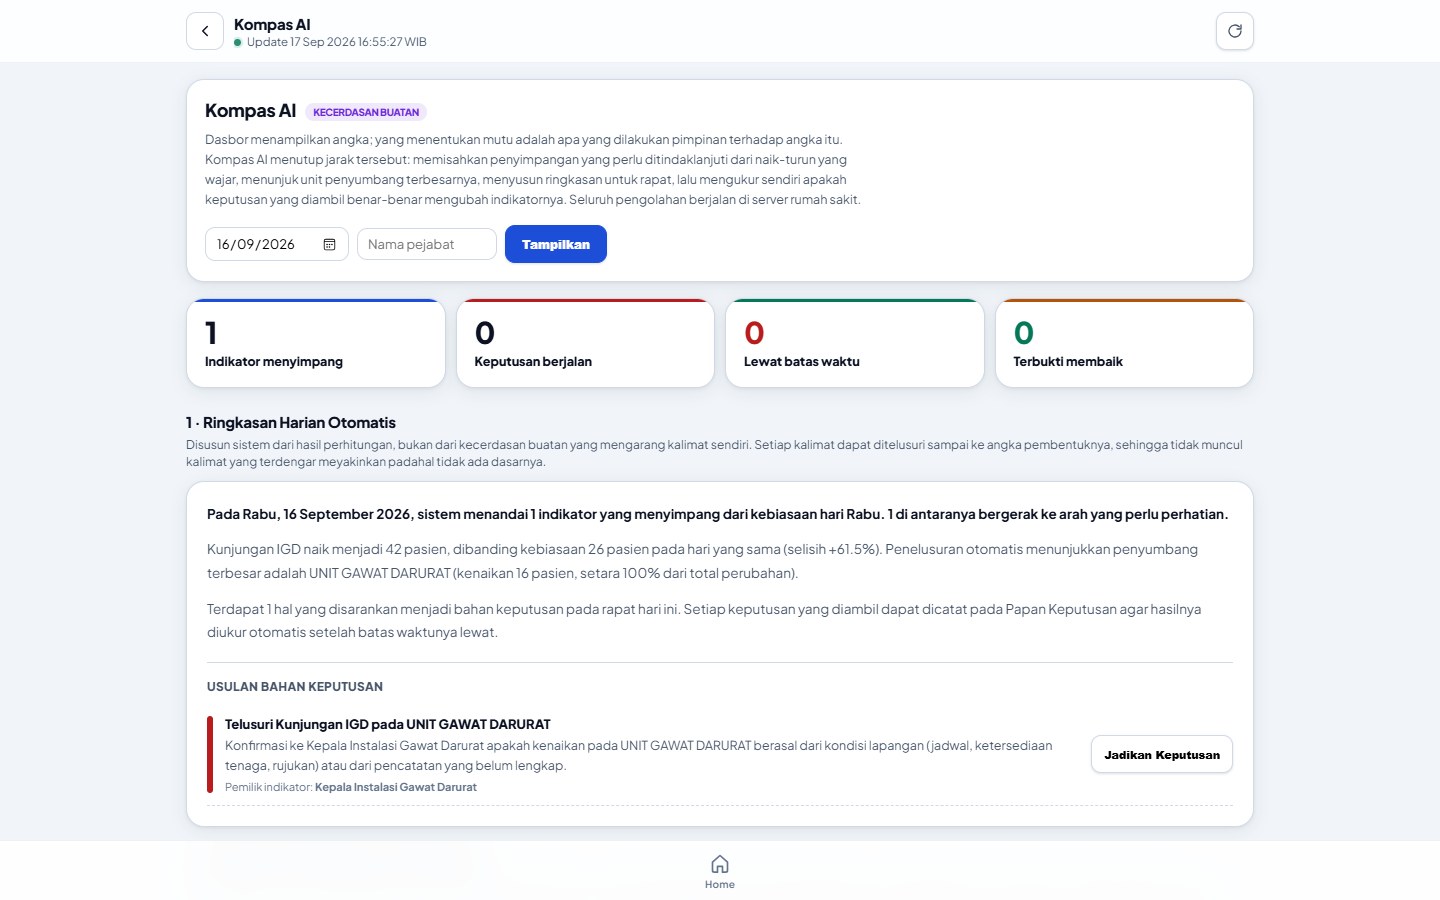Image resolution: width=1440 pixels, height=900 pixels.
Task: Click the red priority bar on suggestion
Action: coord(210,755)
